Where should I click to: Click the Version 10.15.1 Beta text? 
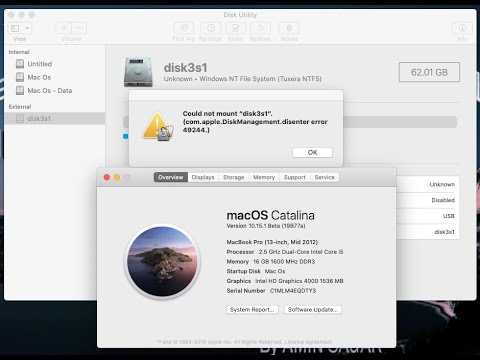[x=266, y=226]
